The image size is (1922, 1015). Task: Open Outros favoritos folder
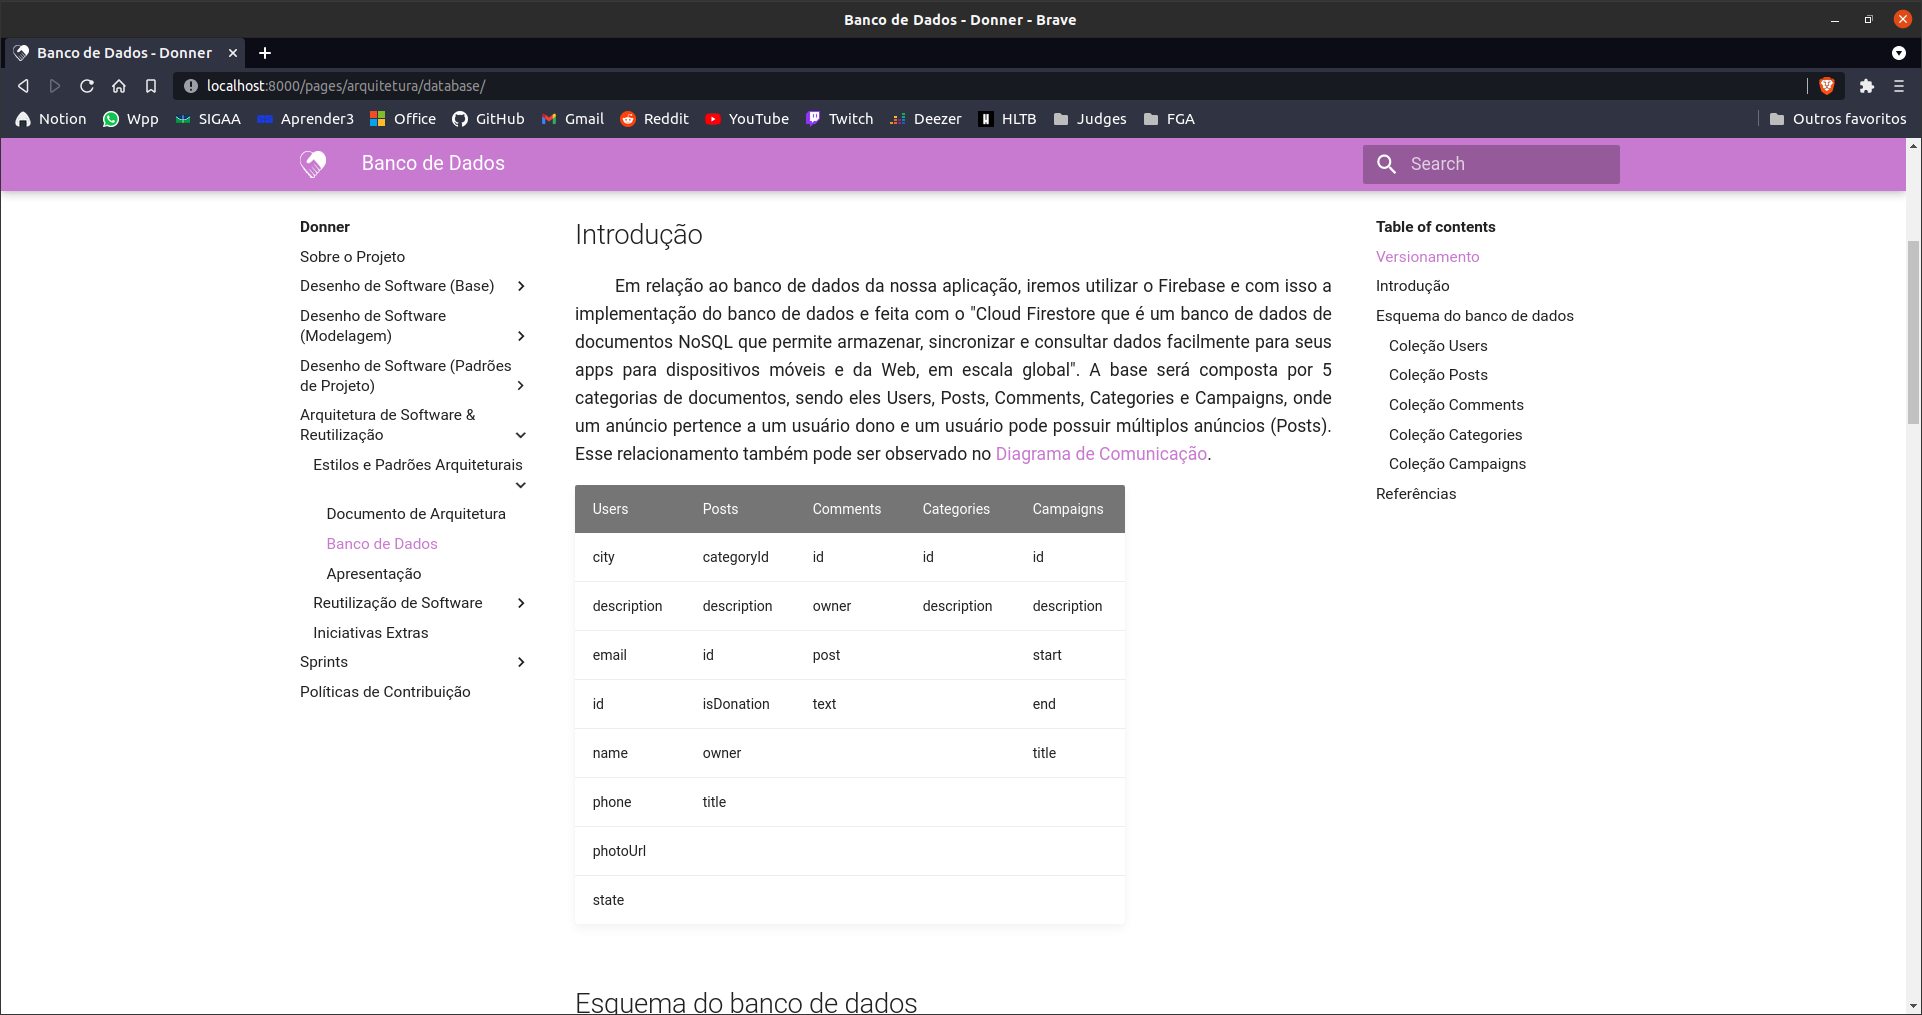click(x=1838, y=119)
